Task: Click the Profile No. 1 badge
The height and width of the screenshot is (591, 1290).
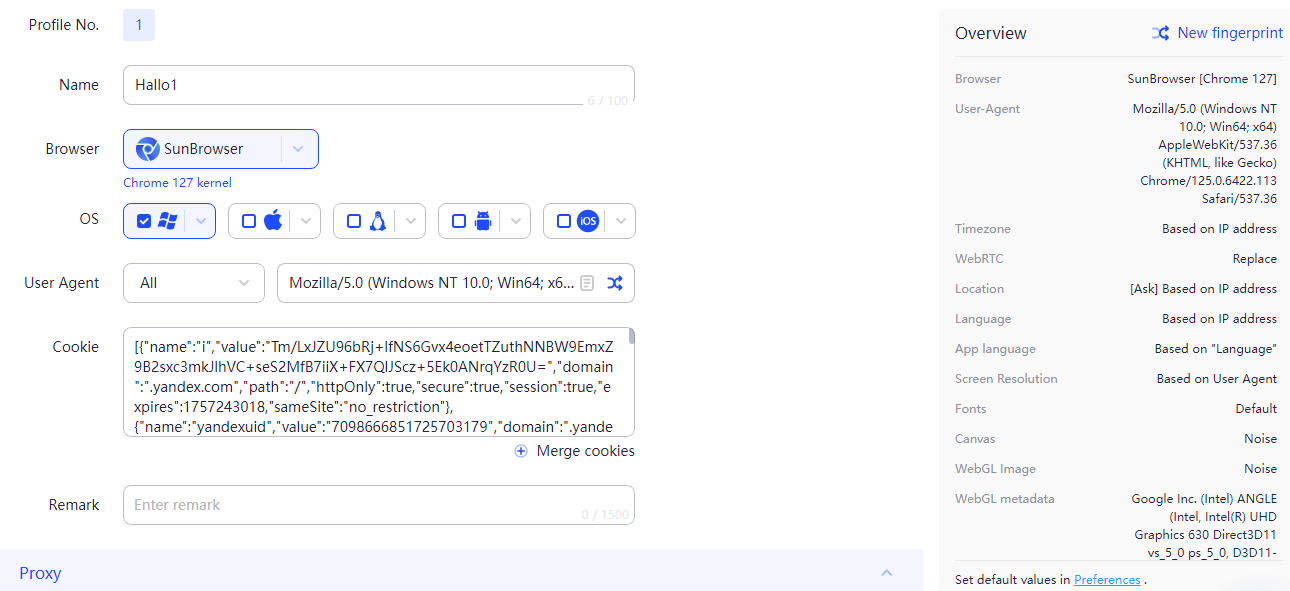Action: (139, 25)
